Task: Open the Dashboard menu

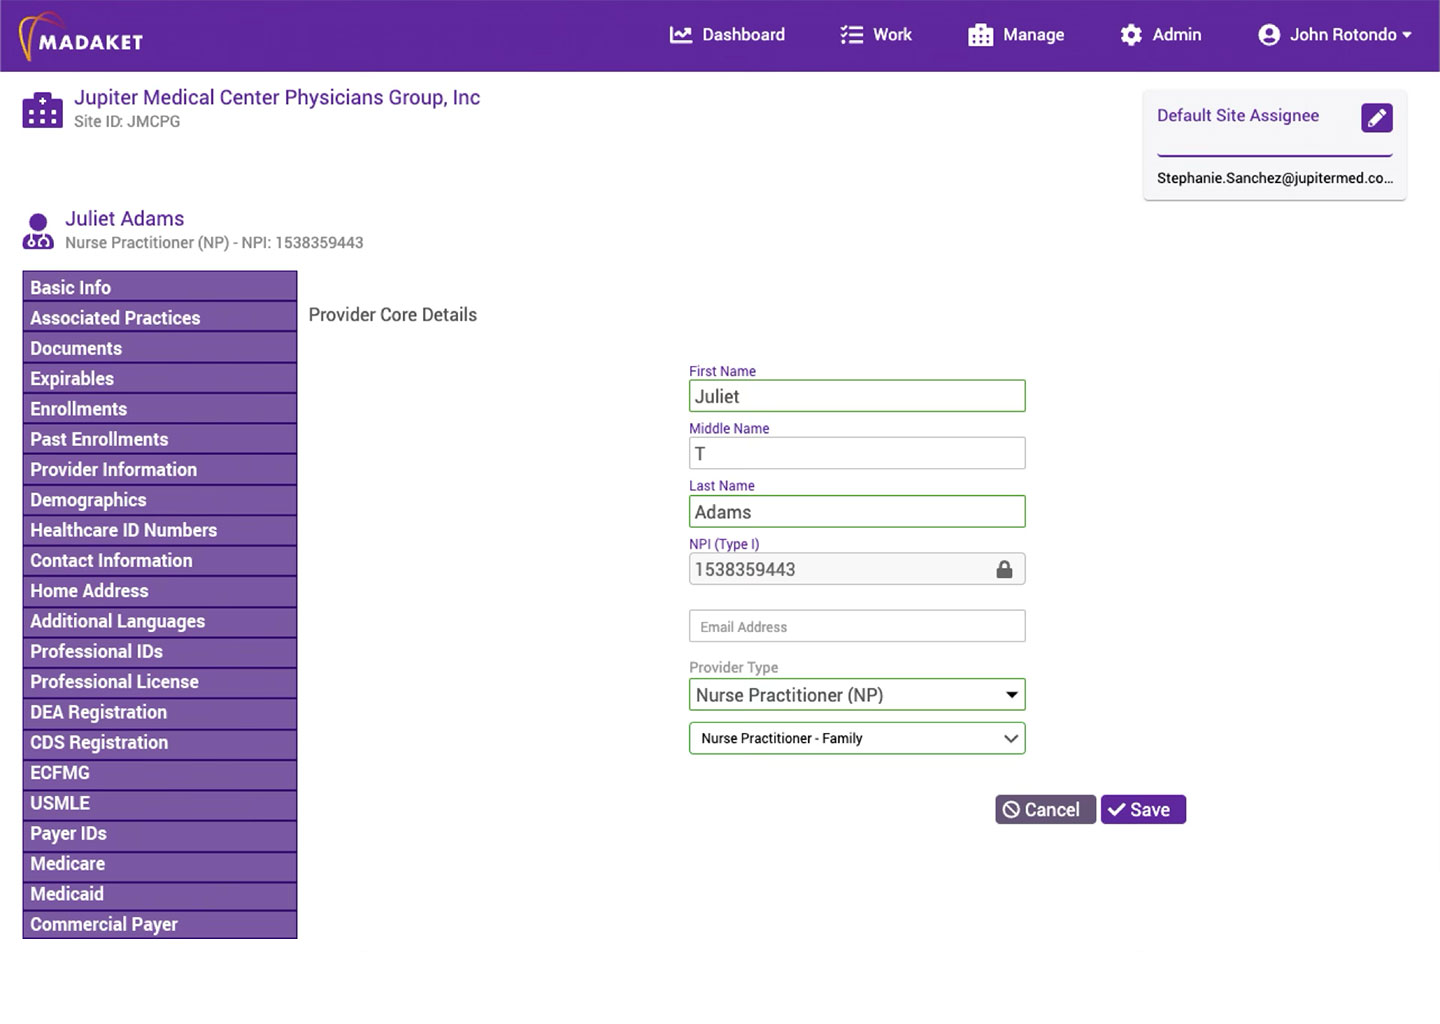Action: pos(727,35)
